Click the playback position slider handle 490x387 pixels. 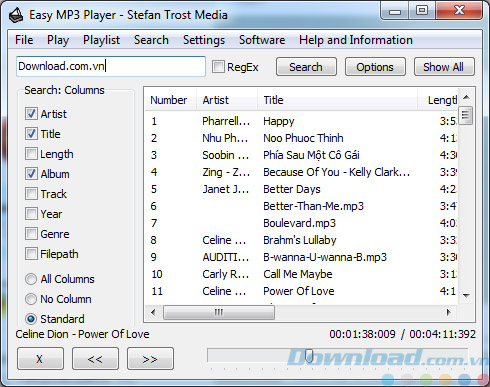[309, 356]
